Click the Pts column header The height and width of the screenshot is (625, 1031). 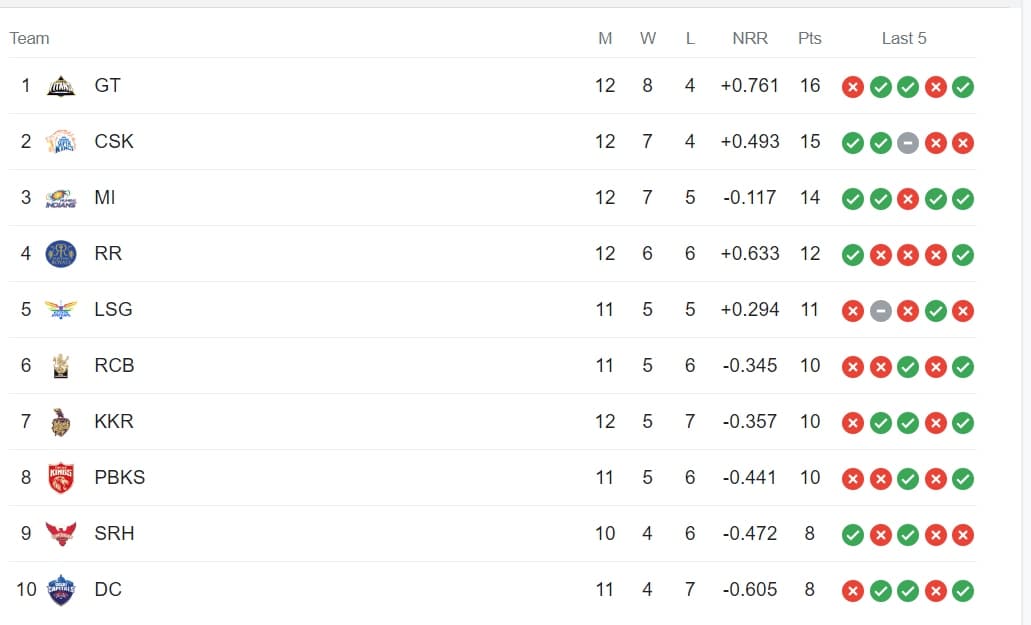coord(810,38)
